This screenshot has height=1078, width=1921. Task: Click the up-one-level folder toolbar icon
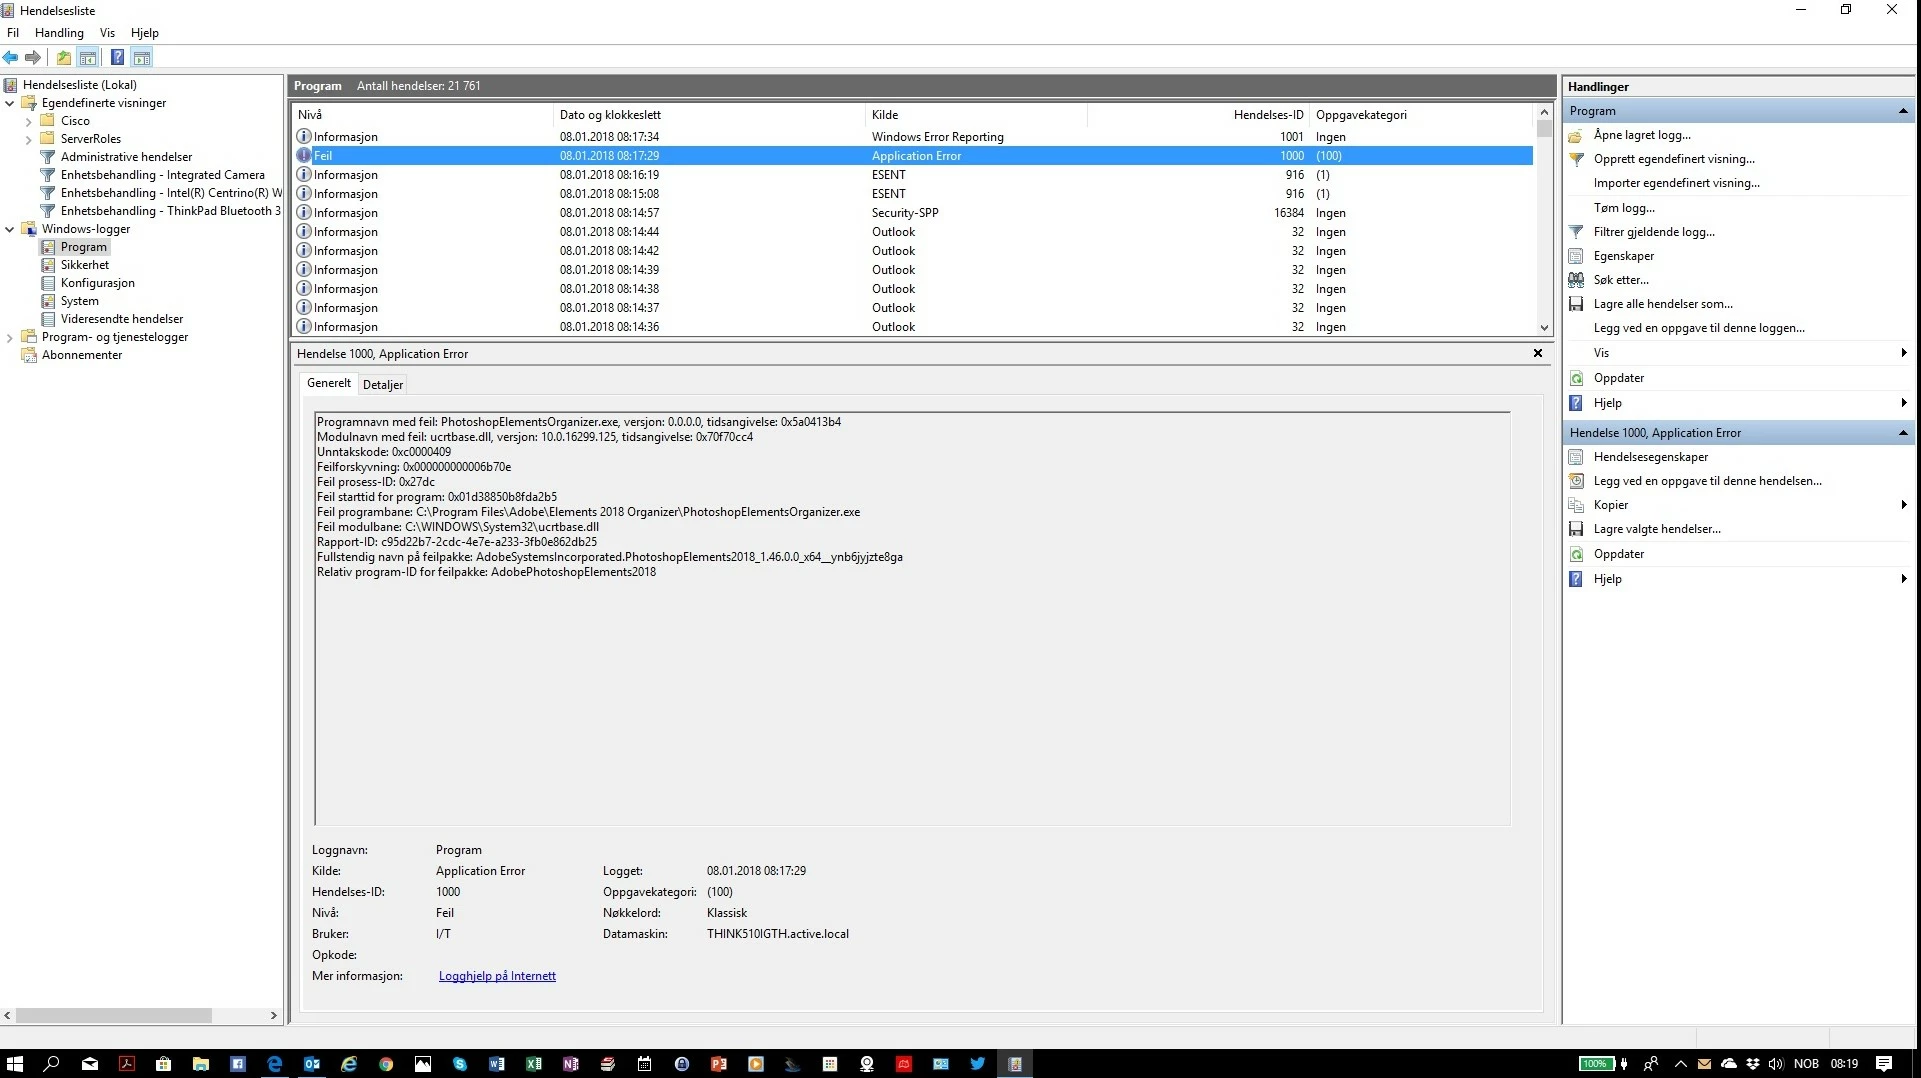(x=64, y=58)
